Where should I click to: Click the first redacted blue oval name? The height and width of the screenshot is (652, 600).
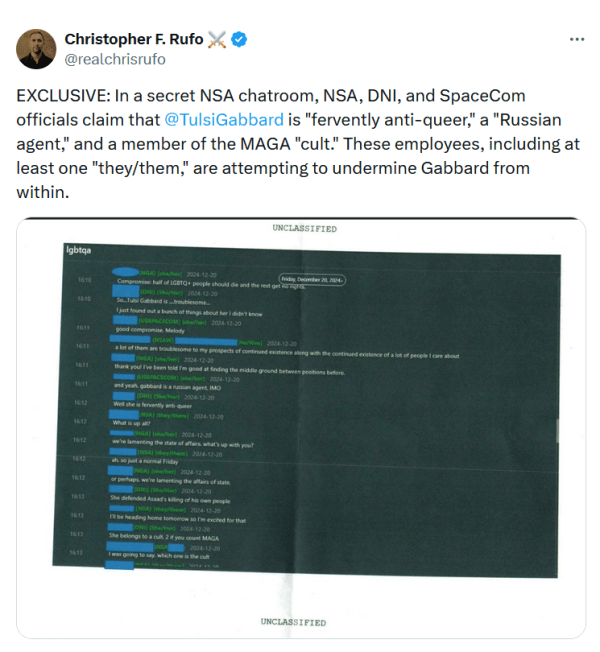pos(125,272)
